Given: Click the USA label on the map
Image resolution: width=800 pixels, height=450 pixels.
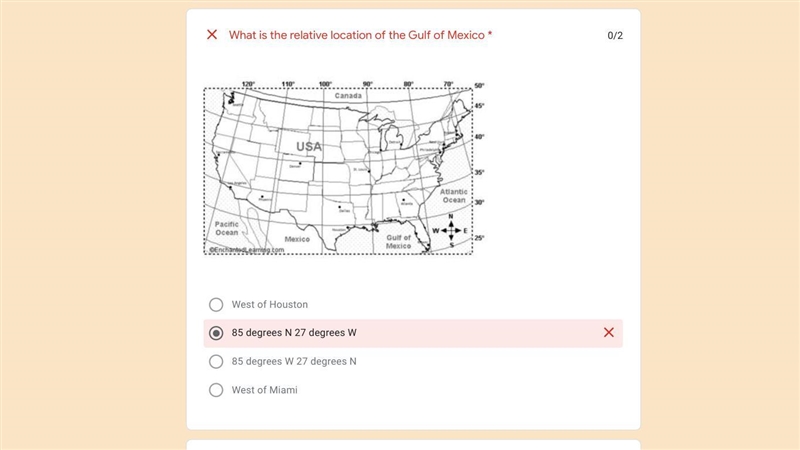Looking at the screenshot, I should tap(309, 147).
